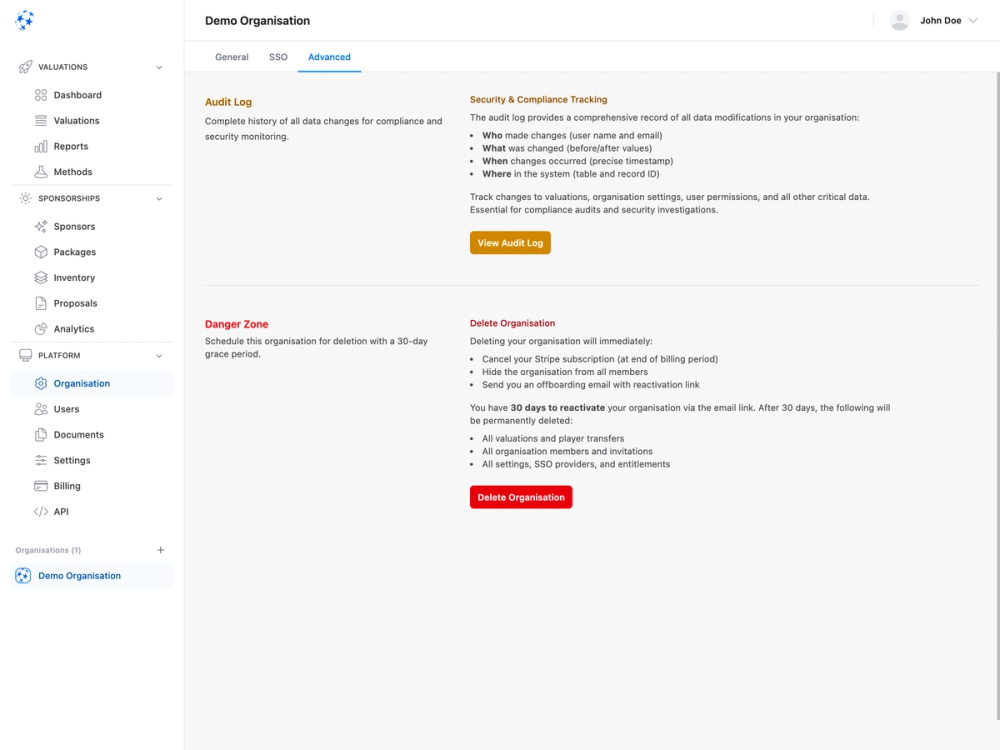Click the Reports bar chart icon

tap(41, 146)
